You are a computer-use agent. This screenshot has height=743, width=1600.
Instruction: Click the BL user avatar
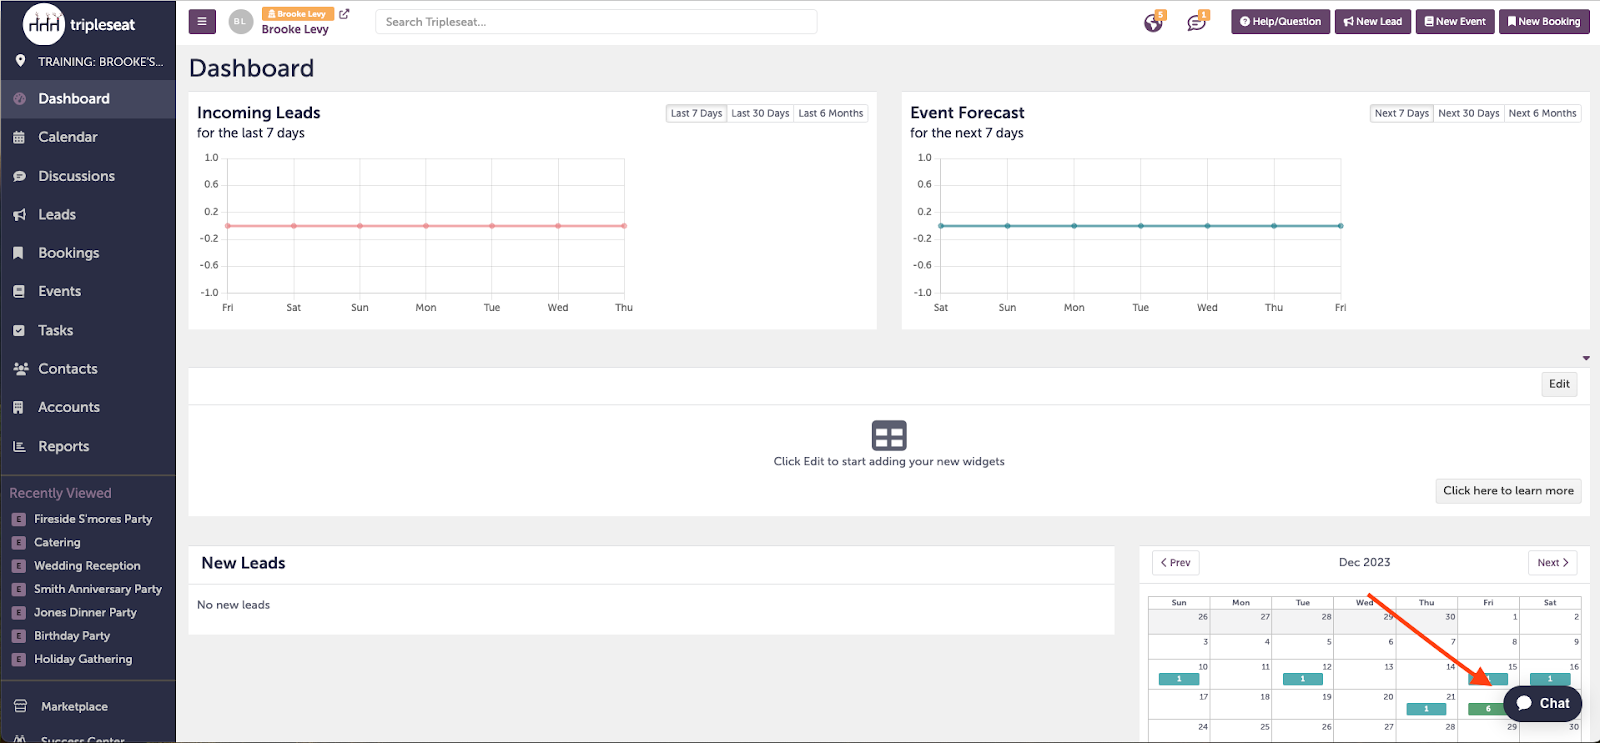pyautogui.click(x=240, y=22)
